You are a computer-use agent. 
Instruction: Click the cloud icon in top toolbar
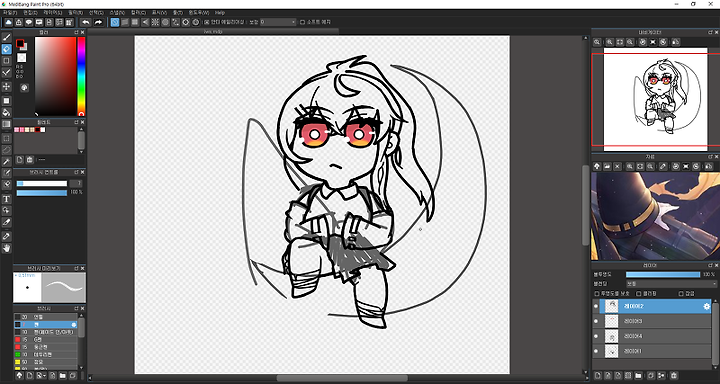(x=8, y=22)
